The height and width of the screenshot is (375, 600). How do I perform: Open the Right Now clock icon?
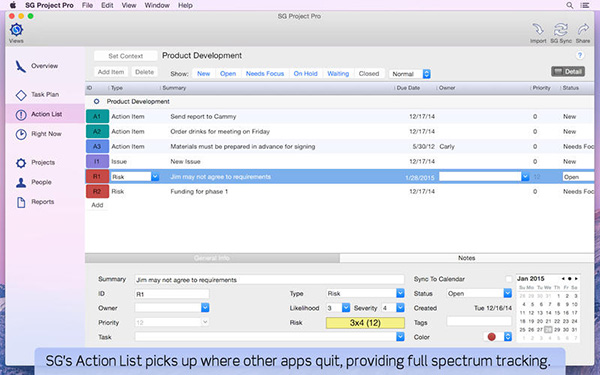tap(21, 134)
